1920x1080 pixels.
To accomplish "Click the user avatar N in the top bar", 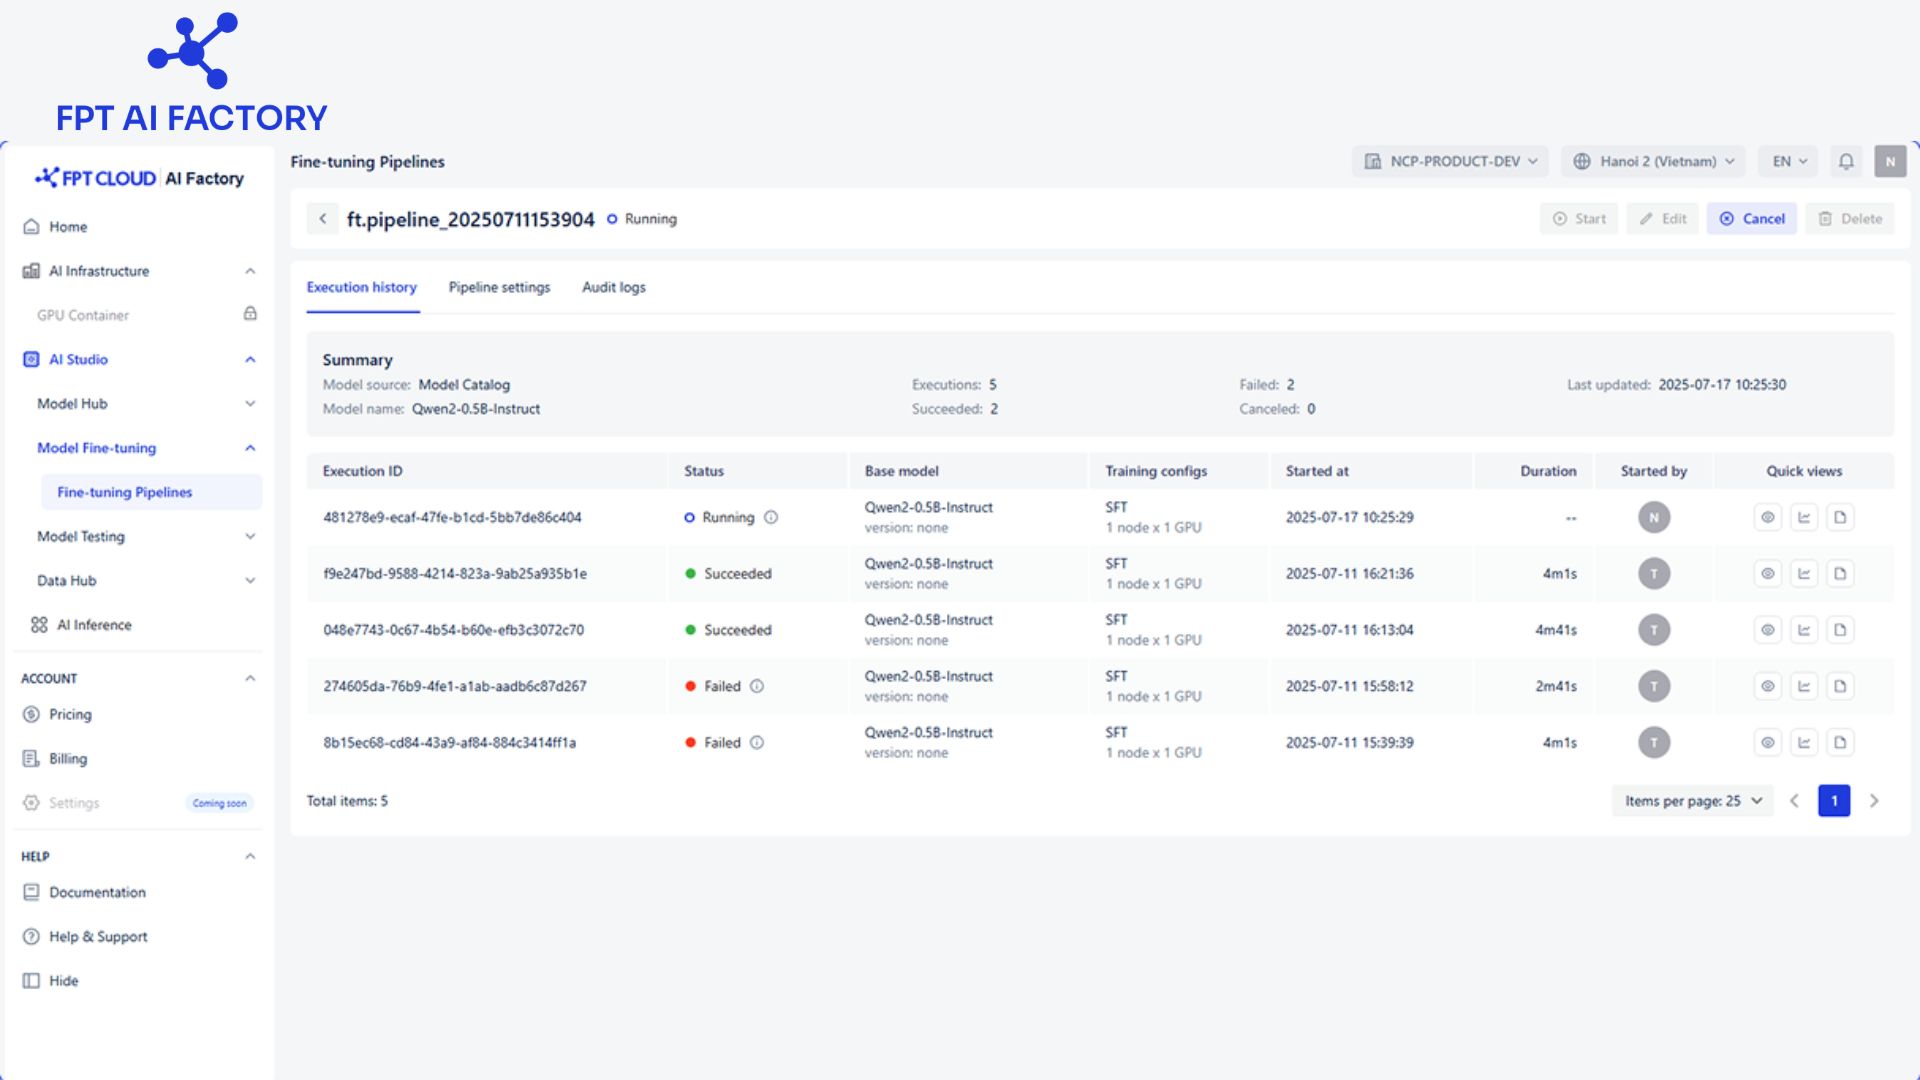I will point(1890,161).
